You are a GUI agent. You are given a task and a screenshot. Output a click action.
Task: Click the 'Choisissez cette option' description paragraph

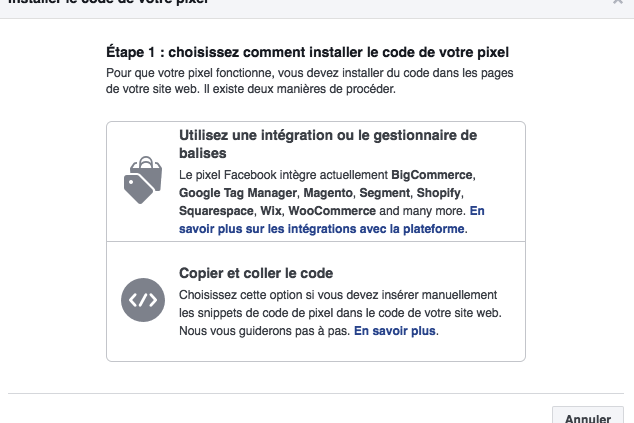pos(340,313)
